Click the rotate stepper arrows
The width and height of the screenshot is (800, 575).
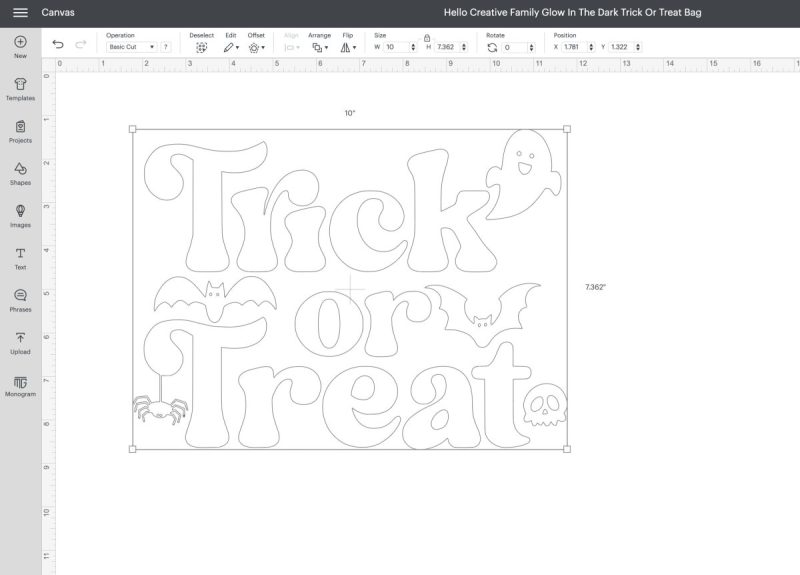tap(532, 47)
